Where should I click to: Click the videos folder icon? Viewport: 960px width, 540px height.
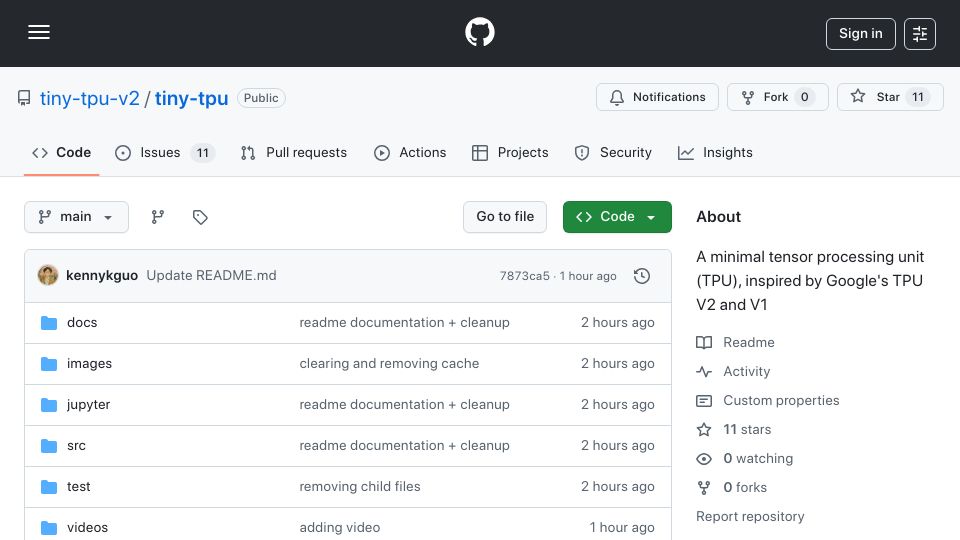pyautogui.click(x=49, y=528)
